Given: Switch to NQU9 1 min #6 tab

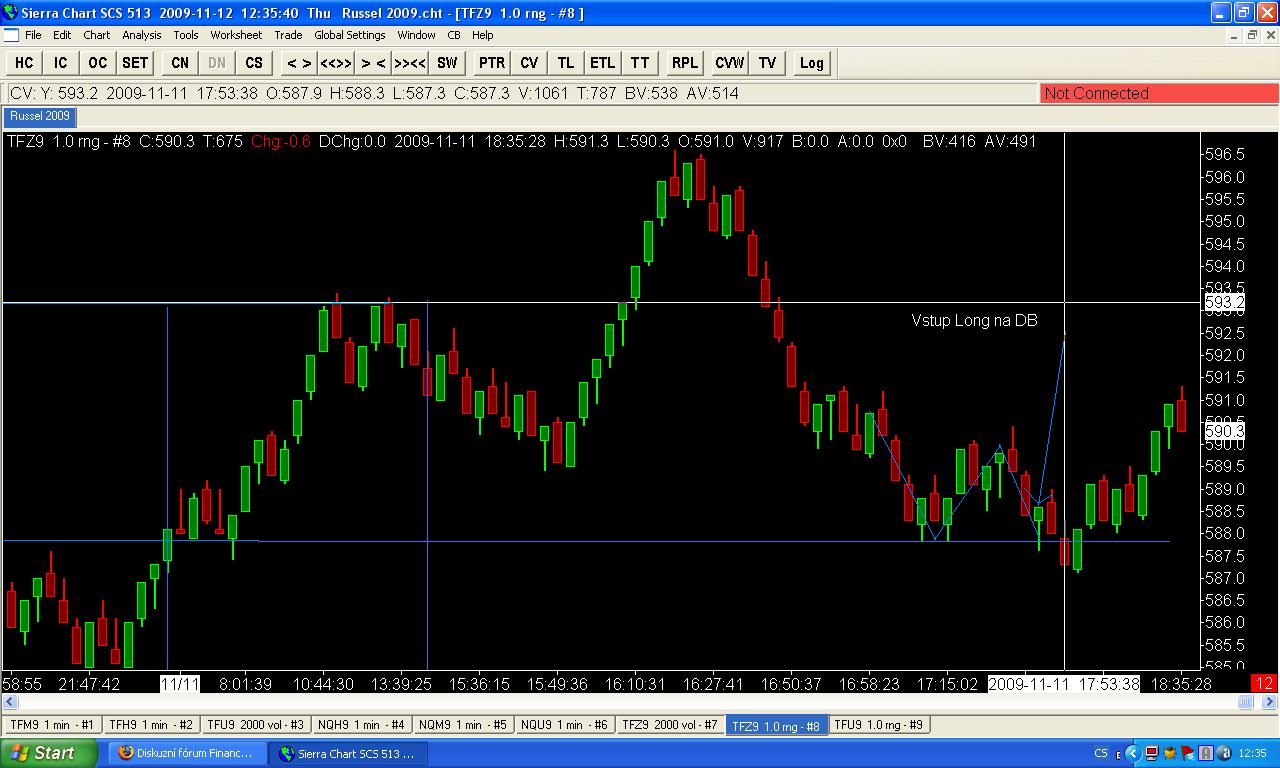Looking at the screenshot, I should [x=565, y=725].
